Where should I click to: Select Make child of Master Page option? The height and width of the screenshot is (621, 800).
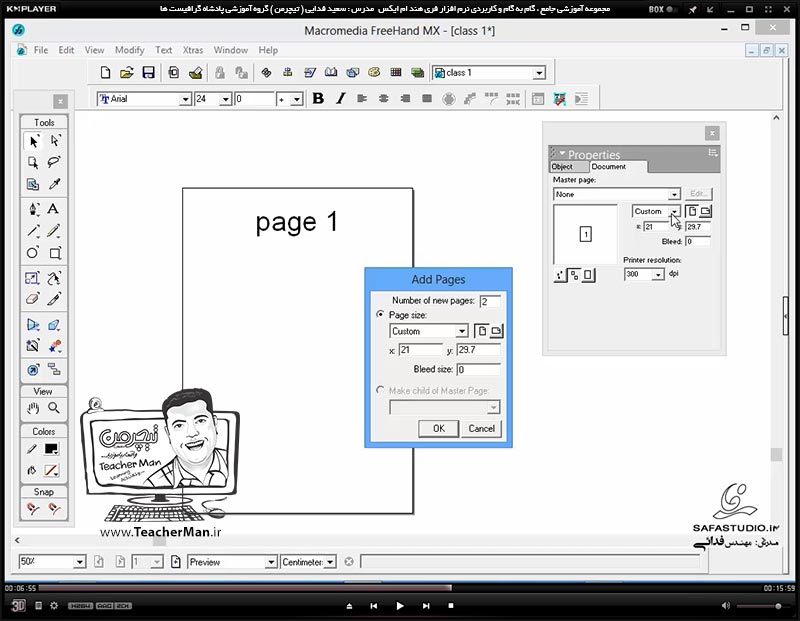click(380, 390)
